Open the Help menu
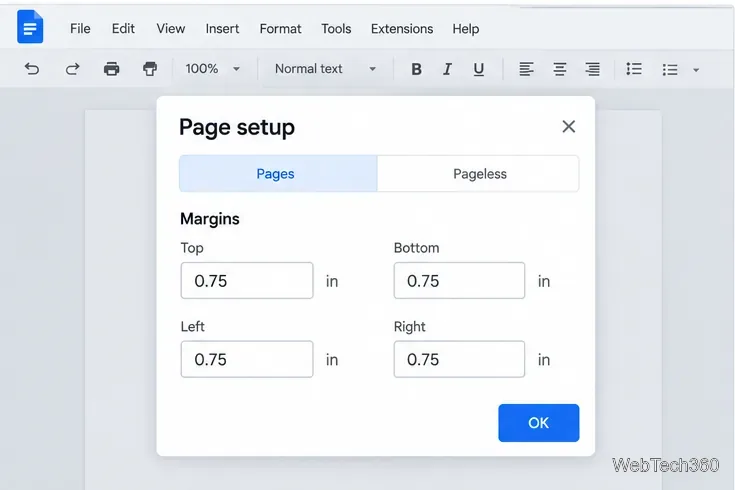 click(x=465, y=29)
